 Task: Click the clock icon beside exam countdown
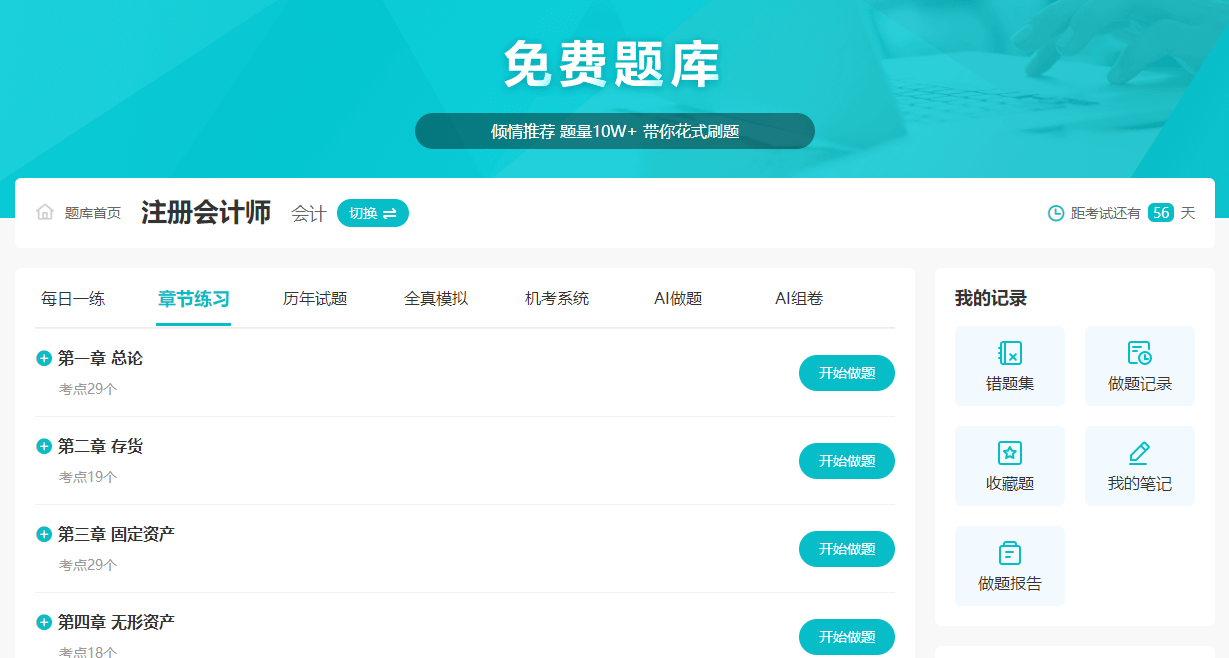[x=1056, y=213]
